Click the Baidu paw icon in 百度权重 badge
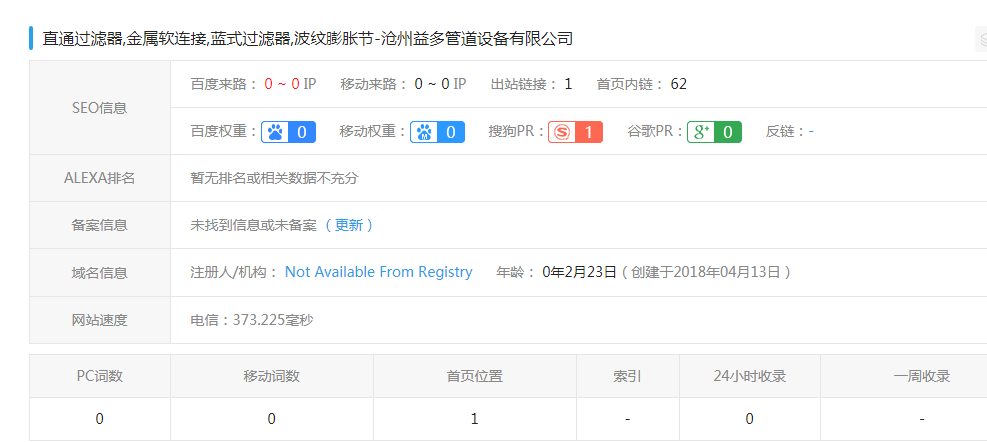Image resolution: width=987 pixels, height=442 pixels. [x=275, y=132]
